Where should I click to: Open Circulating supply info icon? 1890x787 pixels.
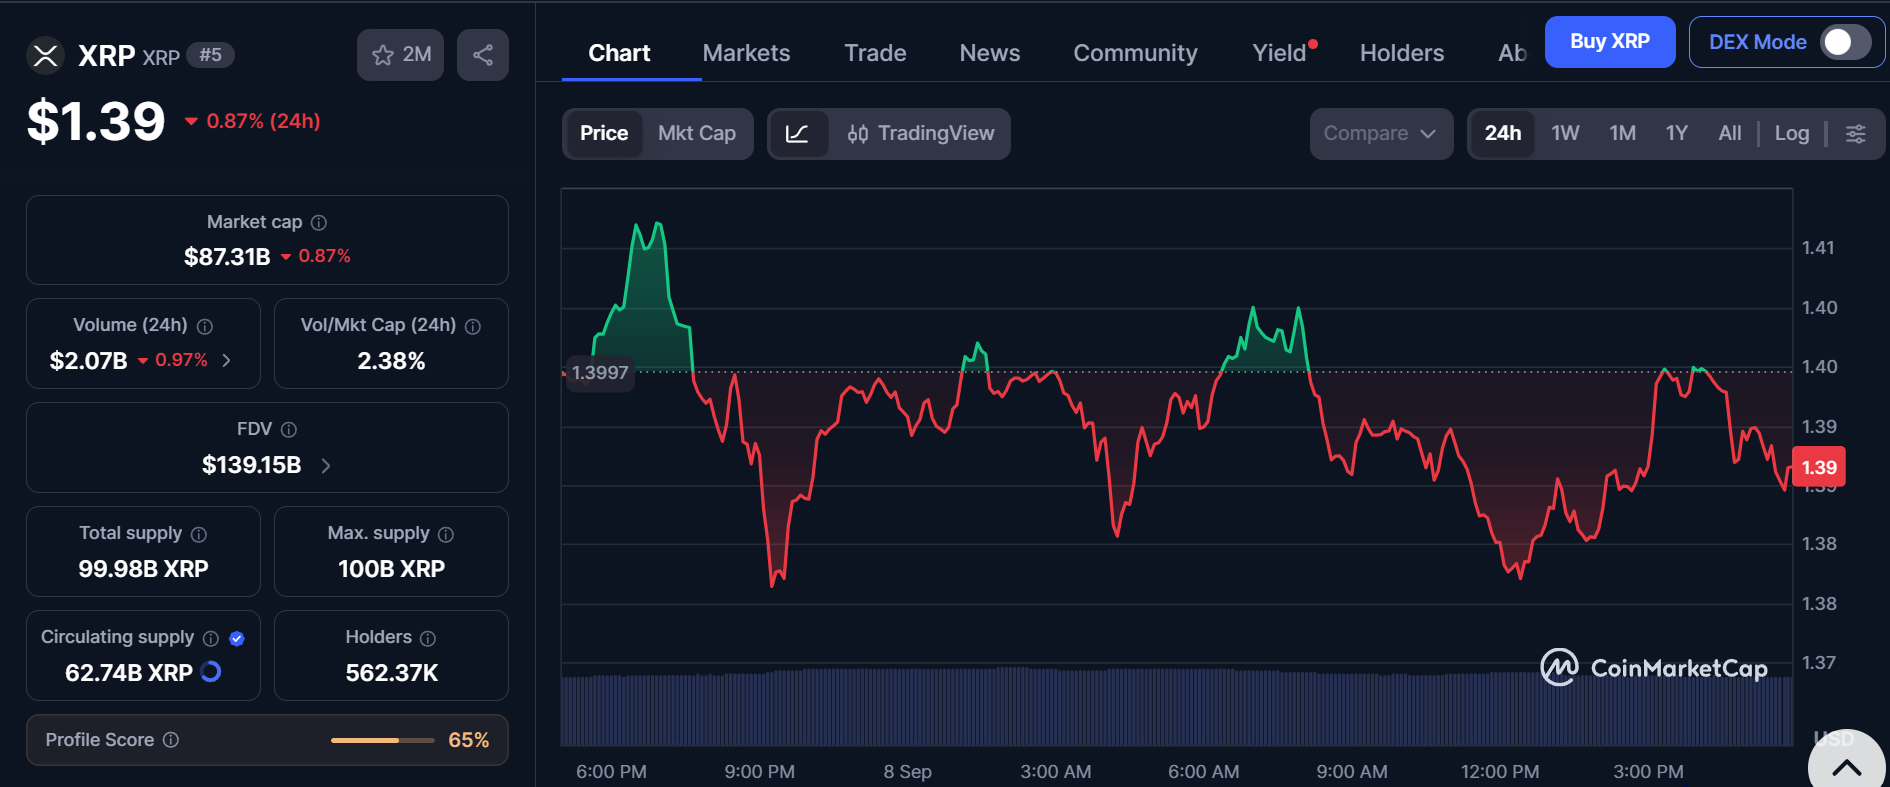click(x=211, y=638)
